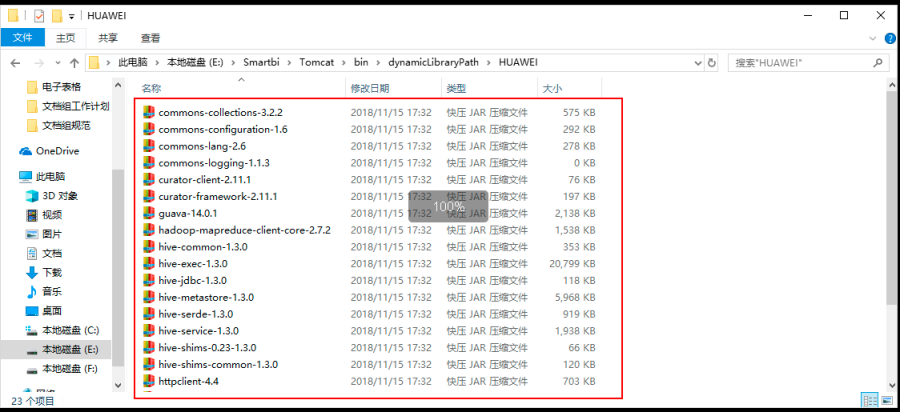
Task: Click the guava-14.0.1 JAR file icon
Action: (x=149, y=213)
